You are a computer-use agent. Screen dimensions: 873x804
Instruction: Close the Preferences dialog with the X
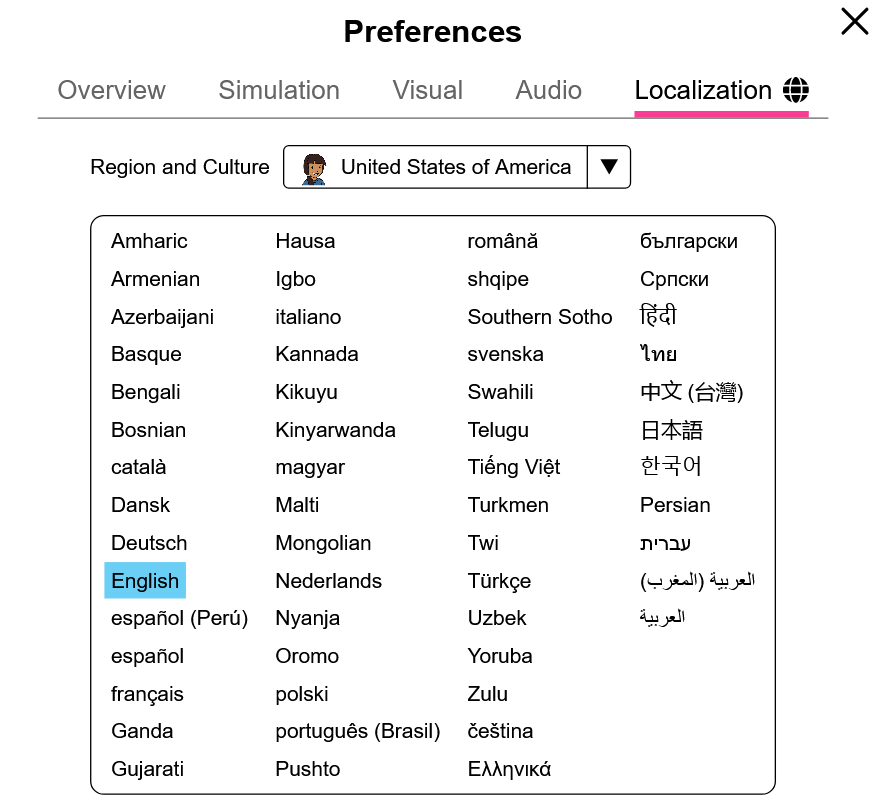tap(855, 22)
